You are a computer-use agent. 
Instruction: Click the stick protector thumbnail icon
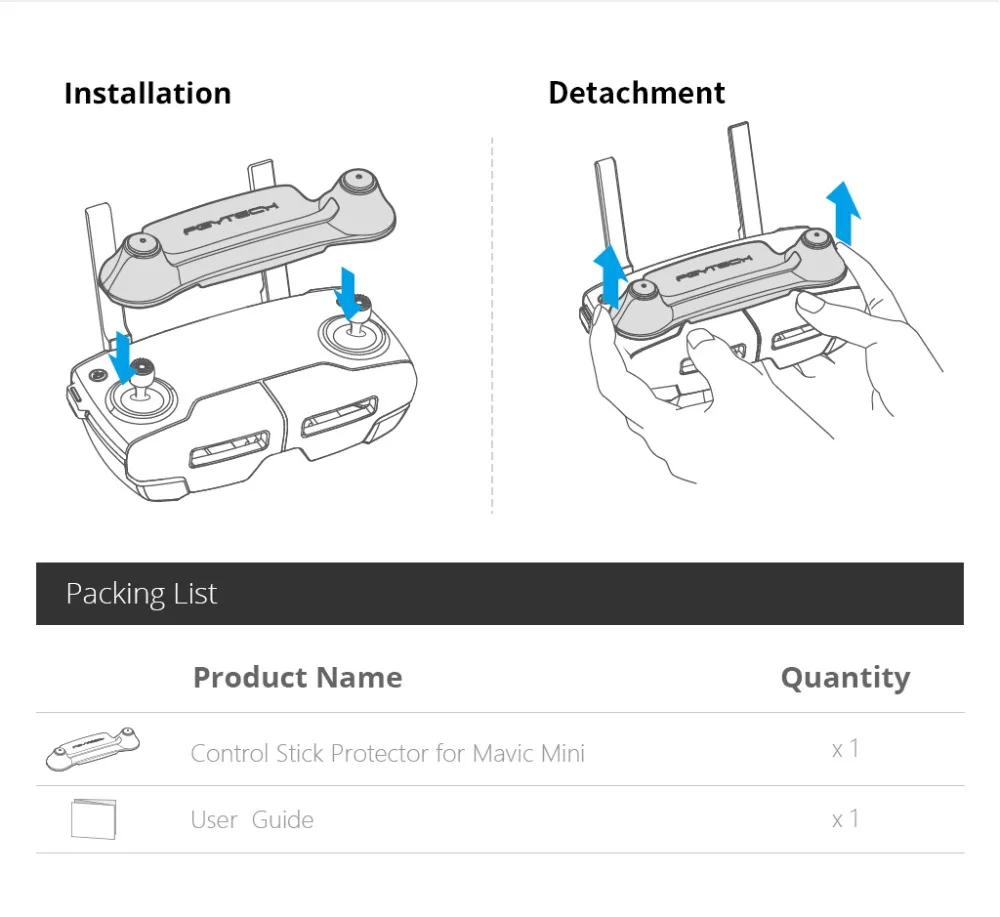pyautogui.click(x=93, y=749)
